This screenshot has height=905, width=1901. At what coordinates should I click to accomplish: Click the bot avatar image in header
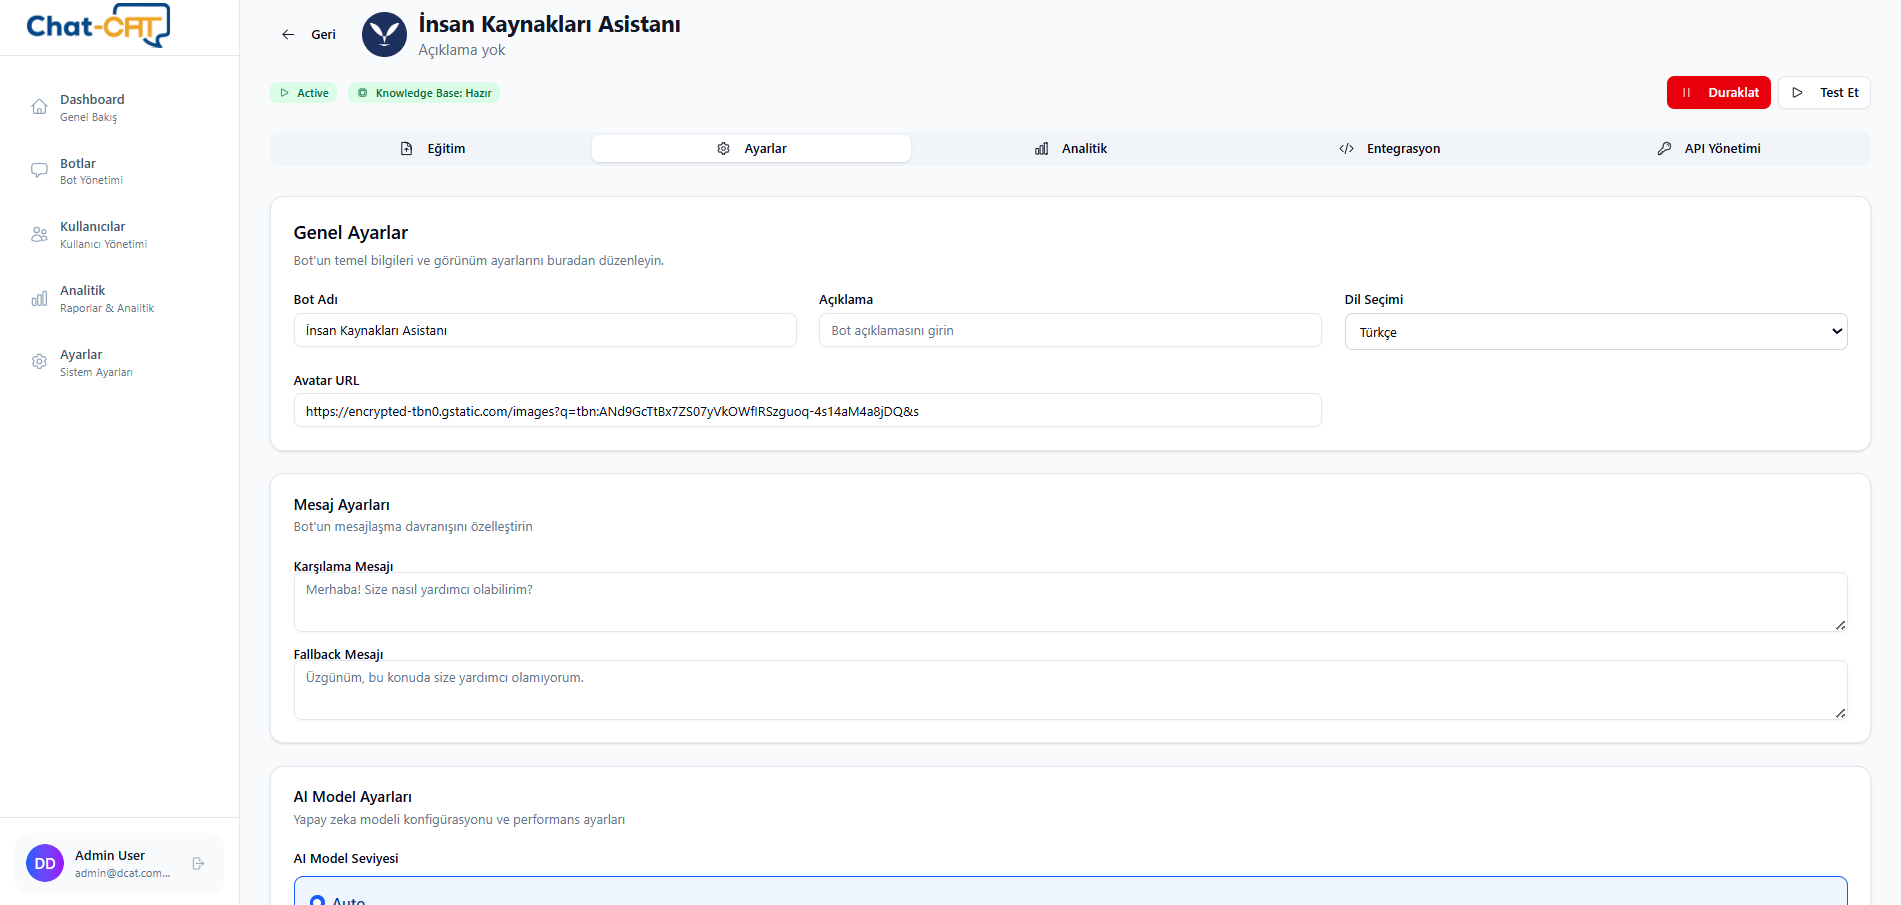(x=384, y=35)
